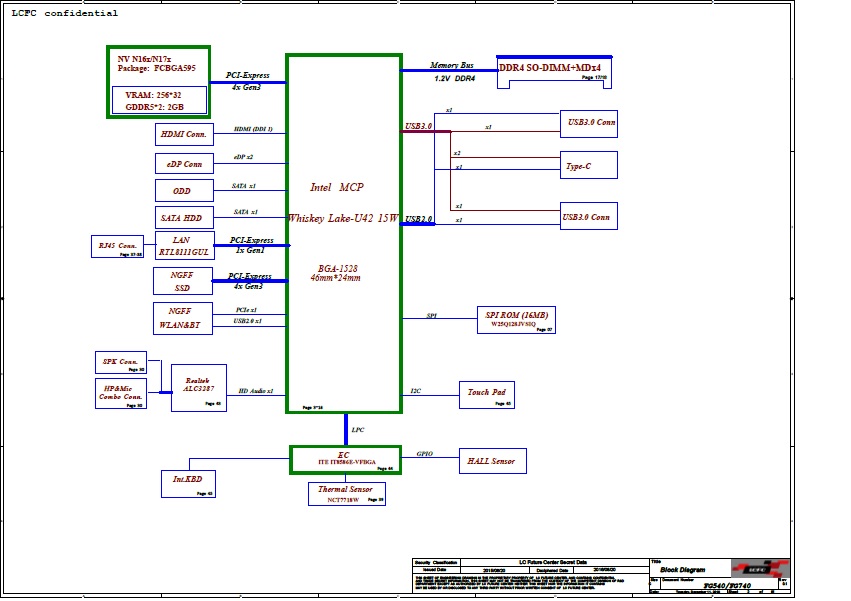
Task: Click the LCFC logo in title block
Action: coord(760,568)
